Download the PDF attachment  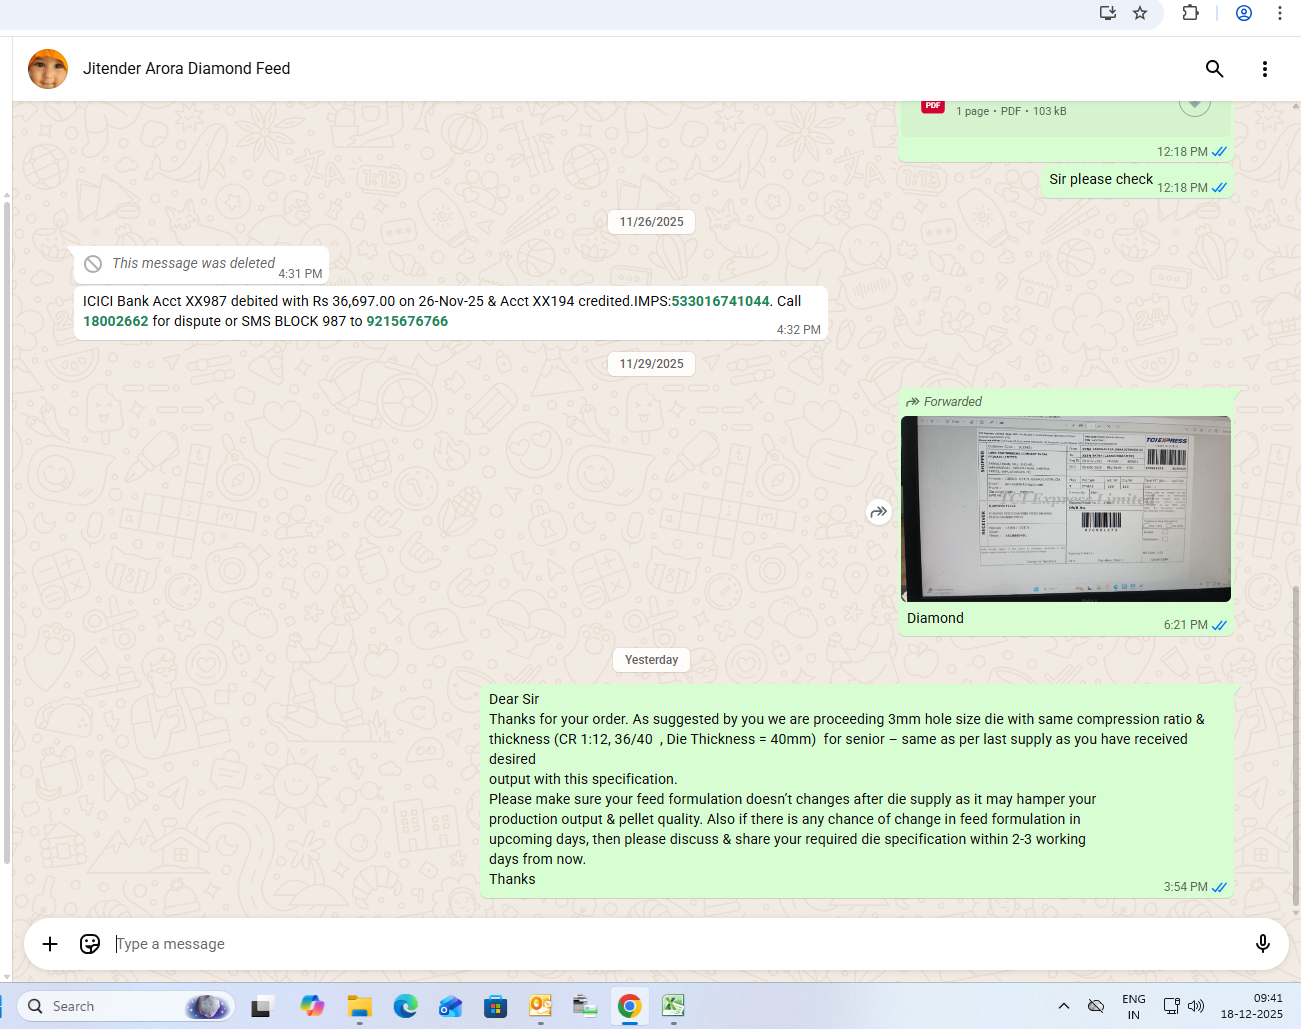coord(1194,104)
